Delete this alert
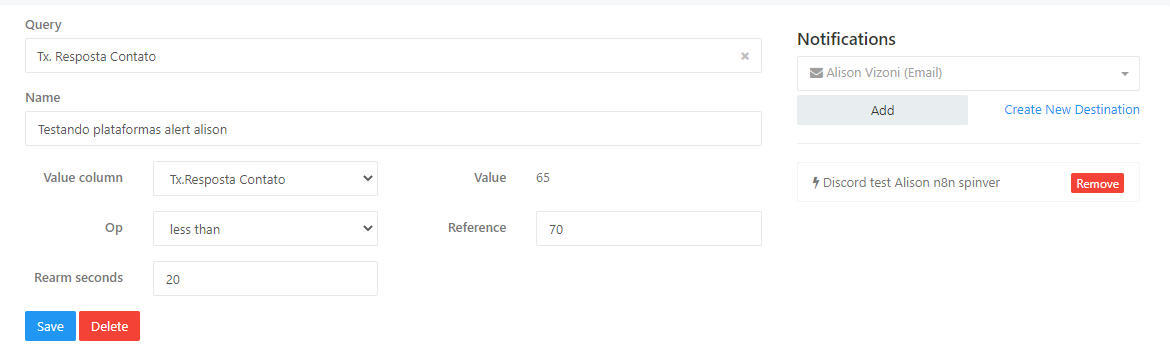Screen dimensions: 1170x363 110,326
